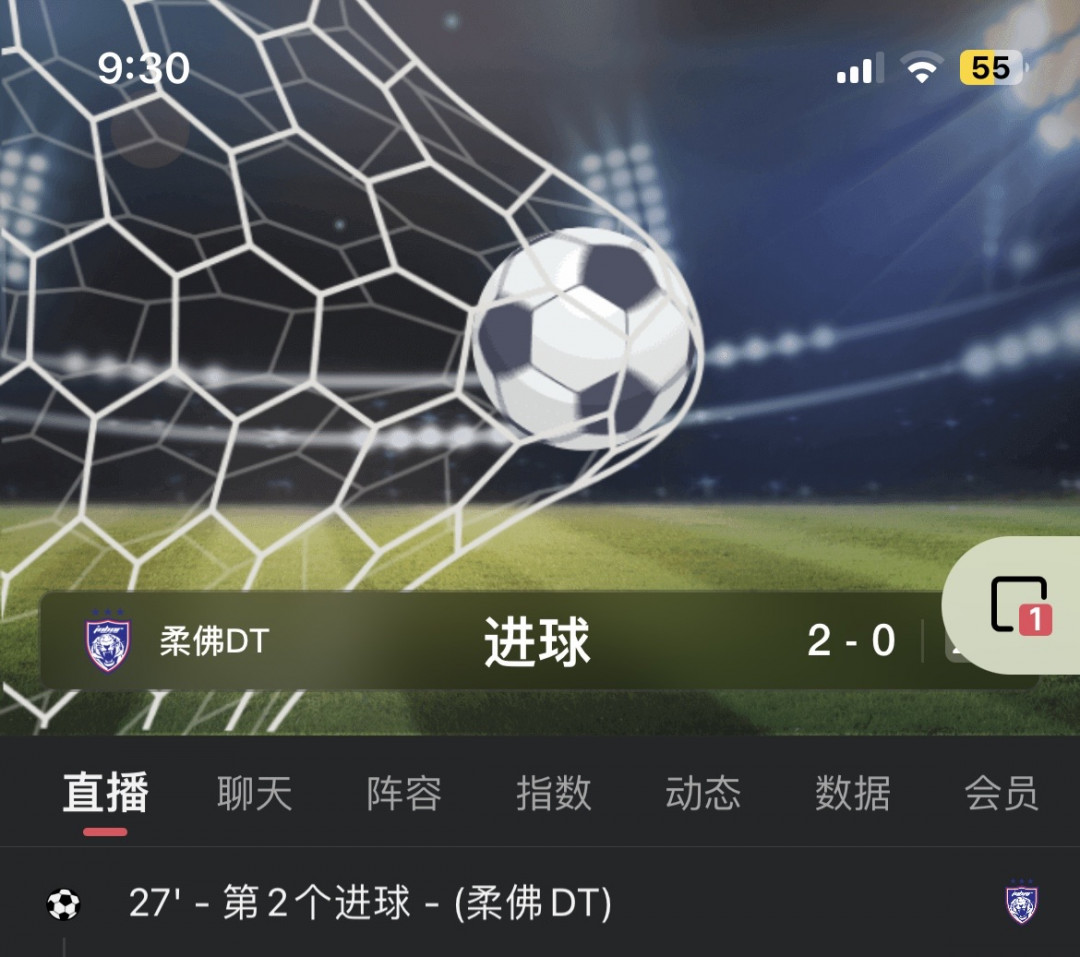1080x957 pixels.
Task: Open the 27' 第2个进球 event row
Action: [540, 903]
